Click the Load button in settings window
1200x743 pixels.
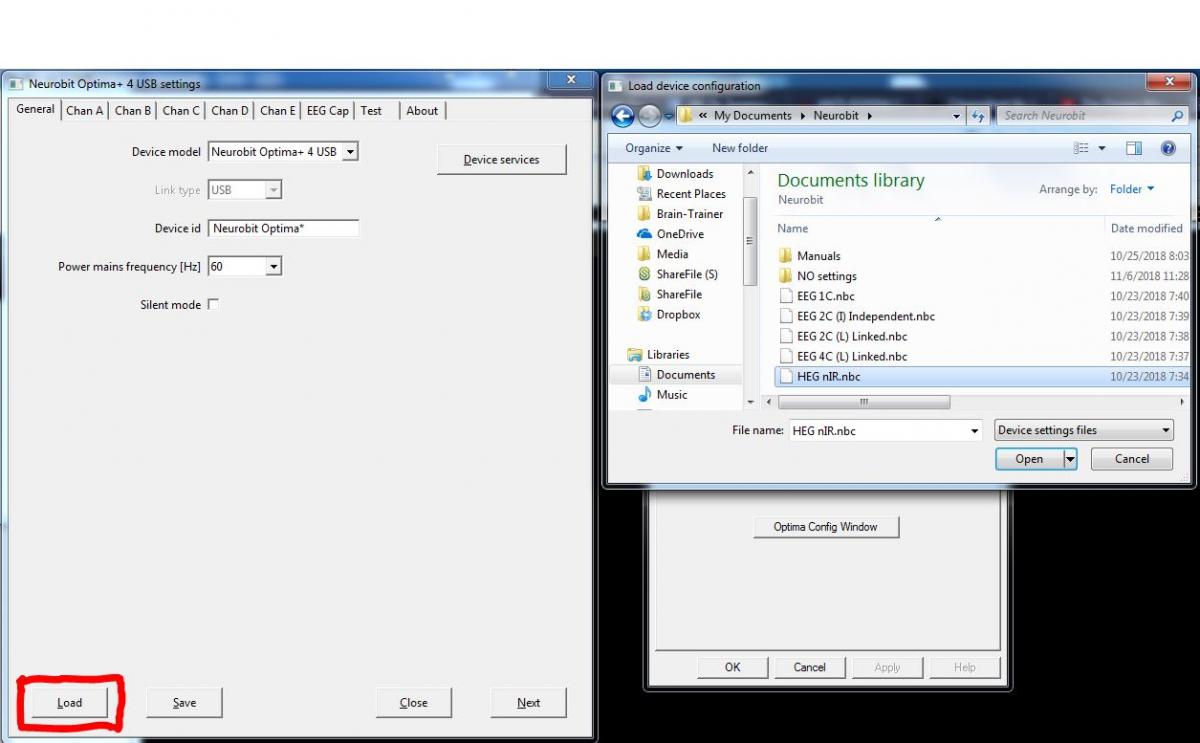click(x=69, y=702)
